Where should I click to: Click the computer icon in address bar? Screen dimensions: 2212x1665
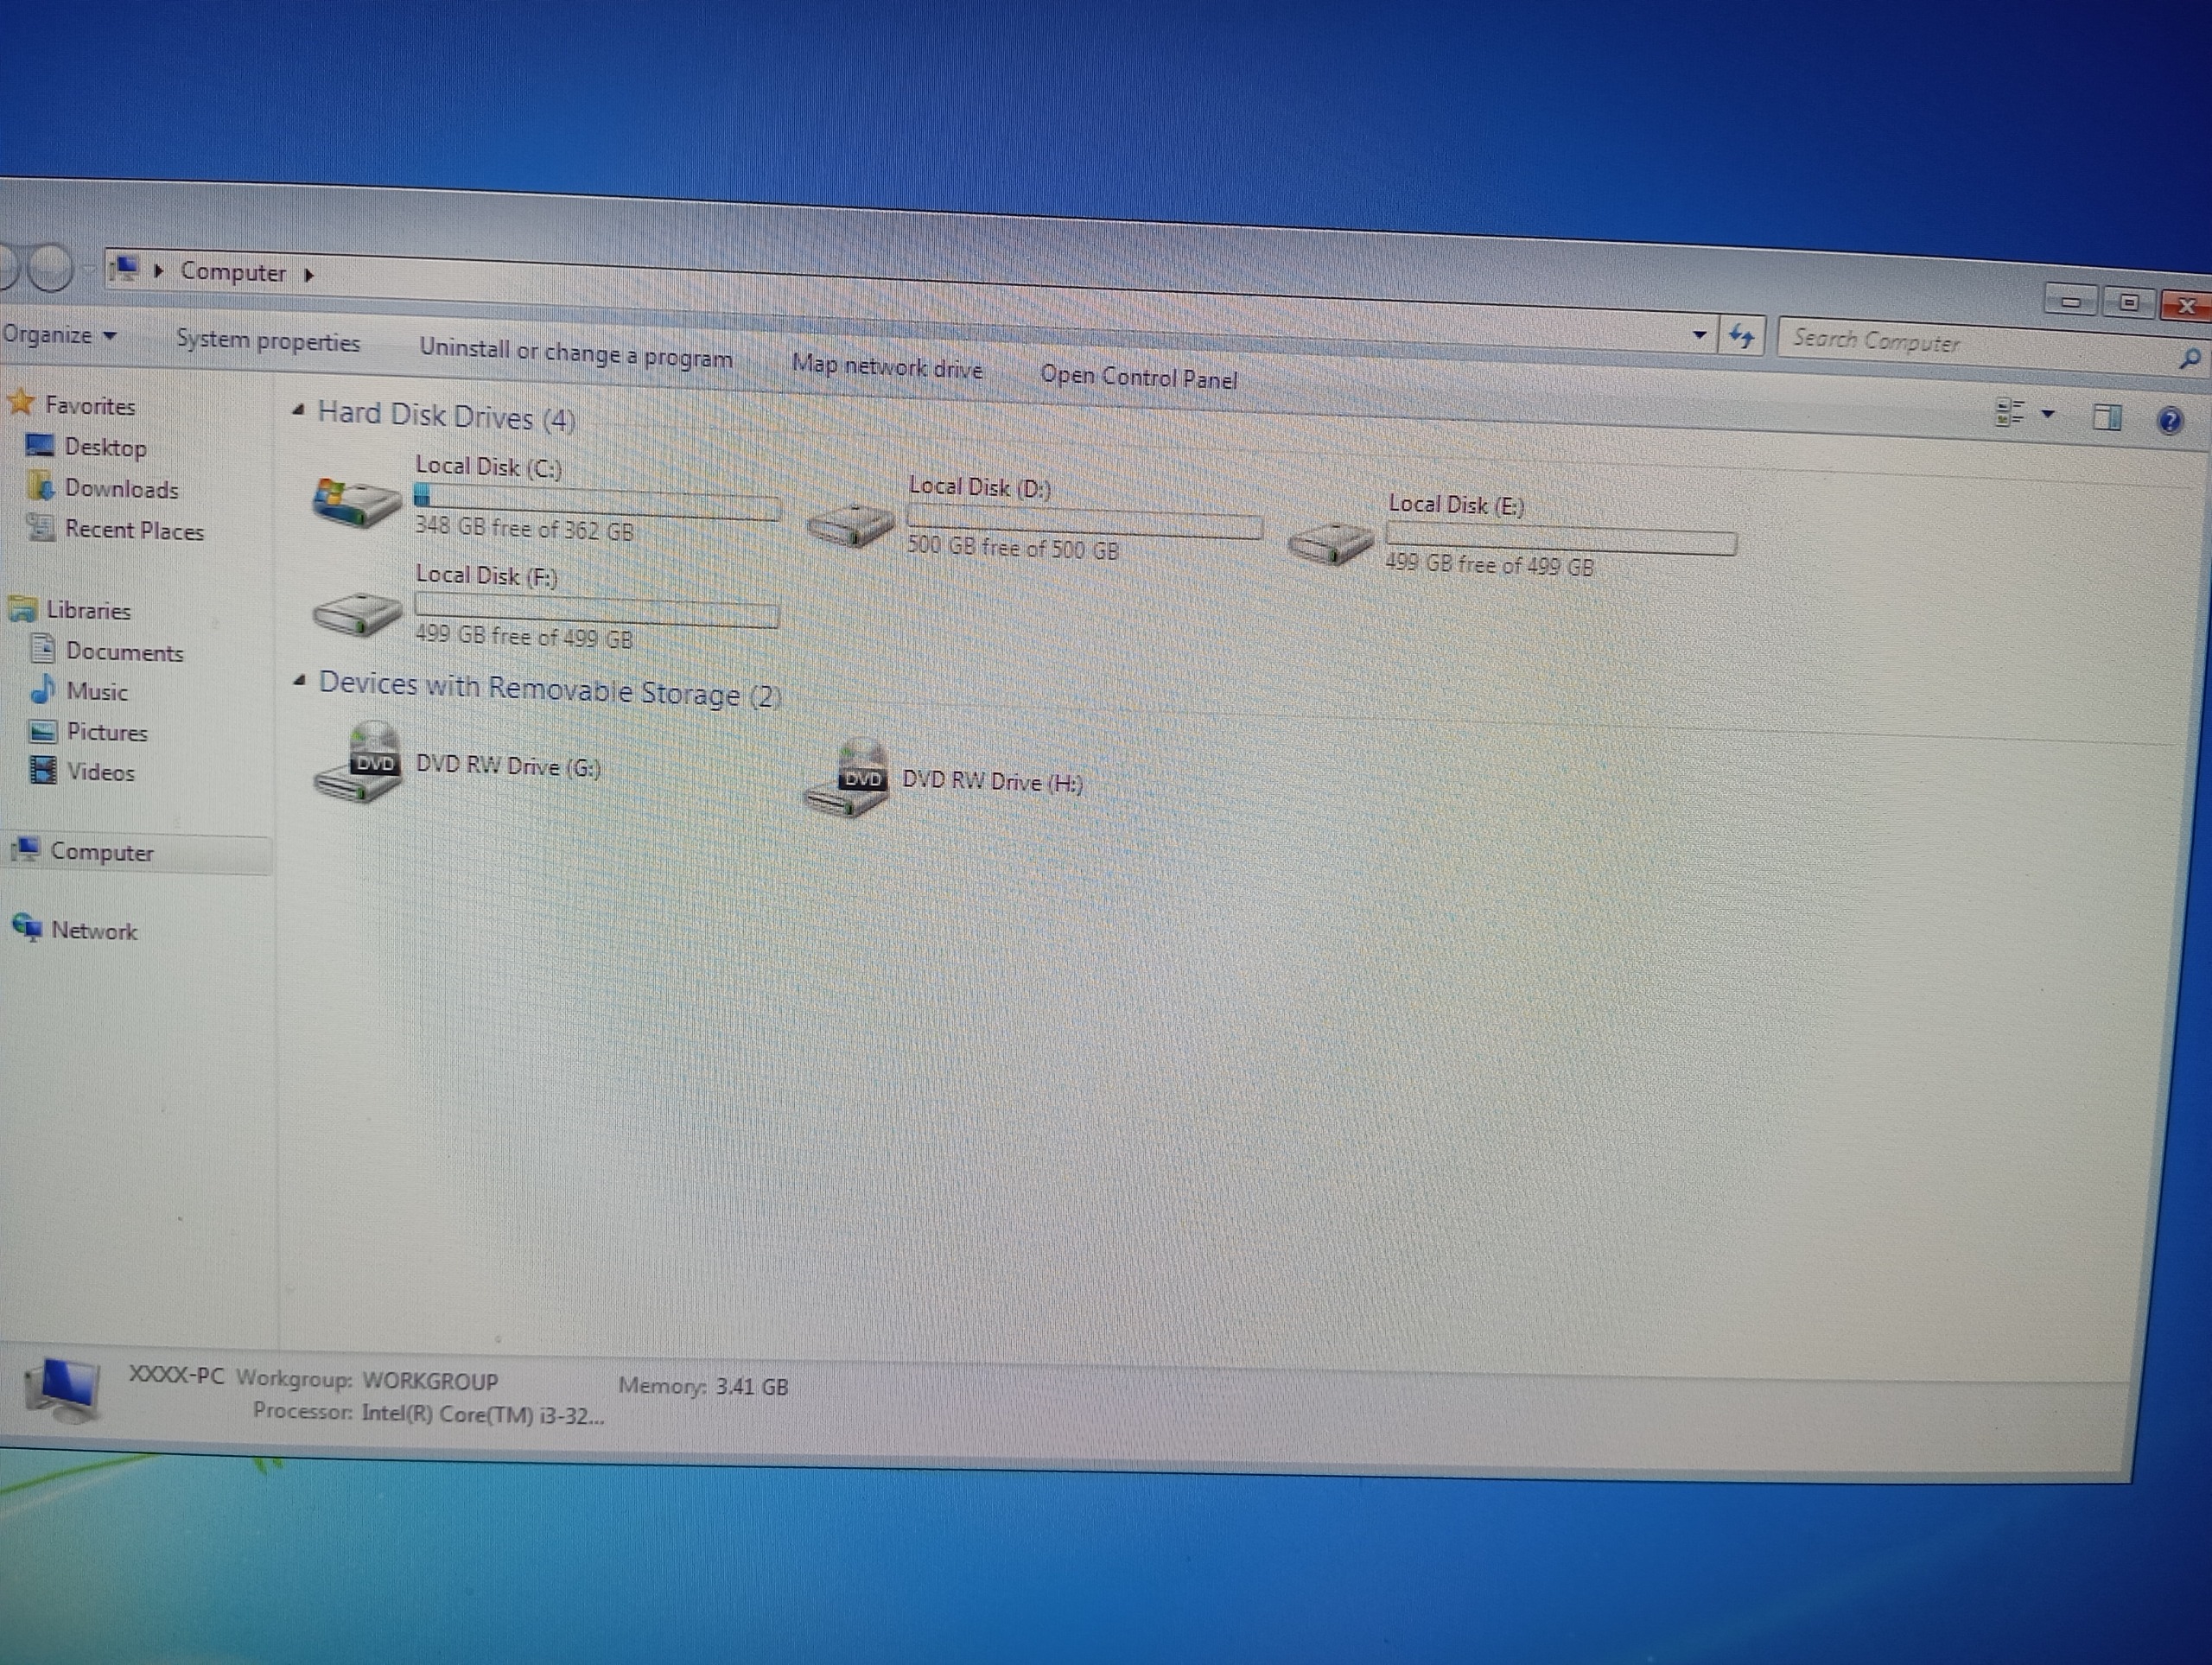click(x=124, y=268)
